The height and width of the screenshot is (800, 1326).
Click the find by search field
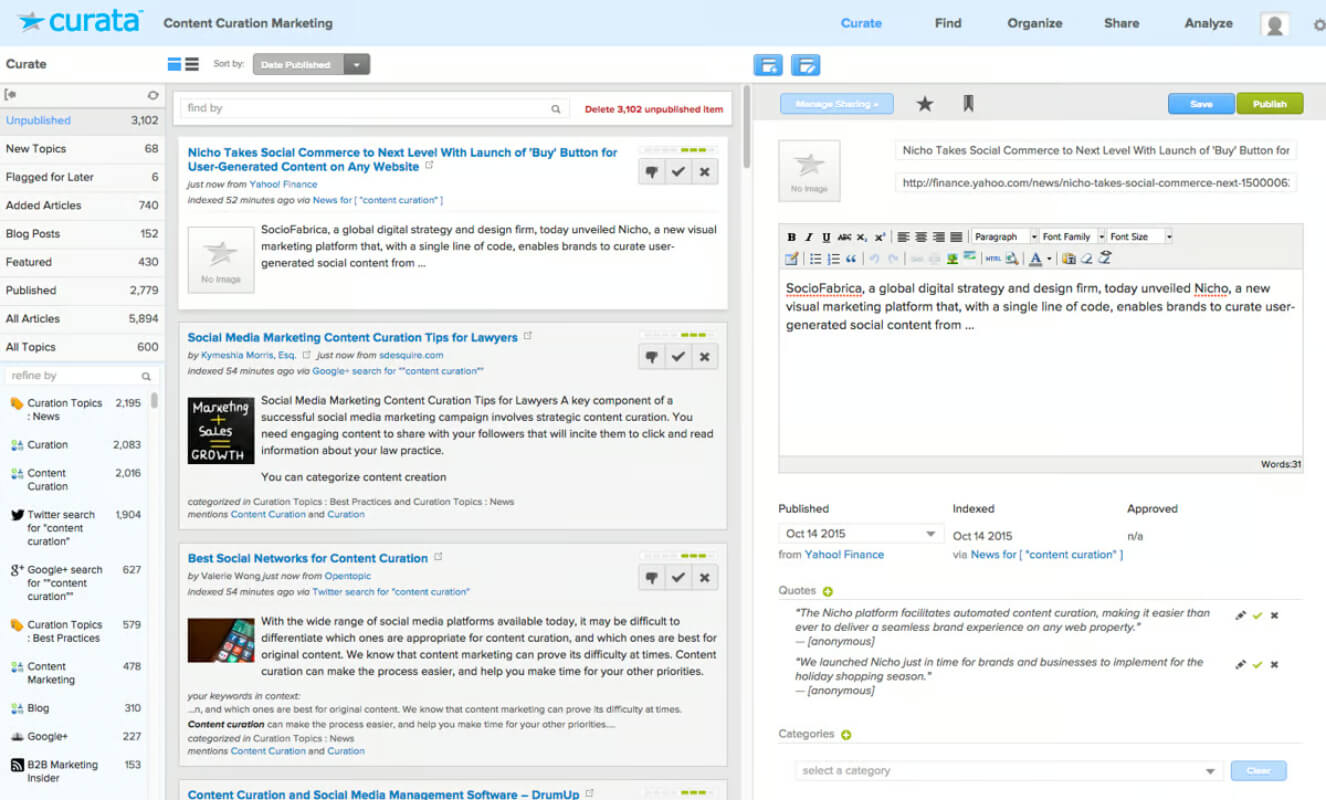pyautogui.click(x=374, y=108)
